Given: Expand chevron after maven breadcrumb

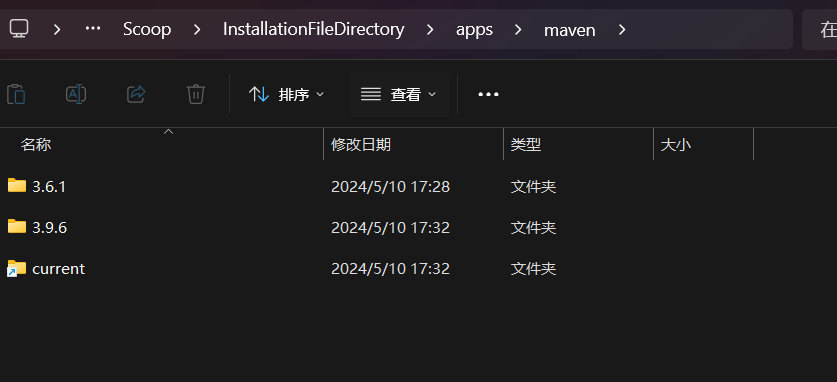Looking at the screenshot, I should [622, 29].
